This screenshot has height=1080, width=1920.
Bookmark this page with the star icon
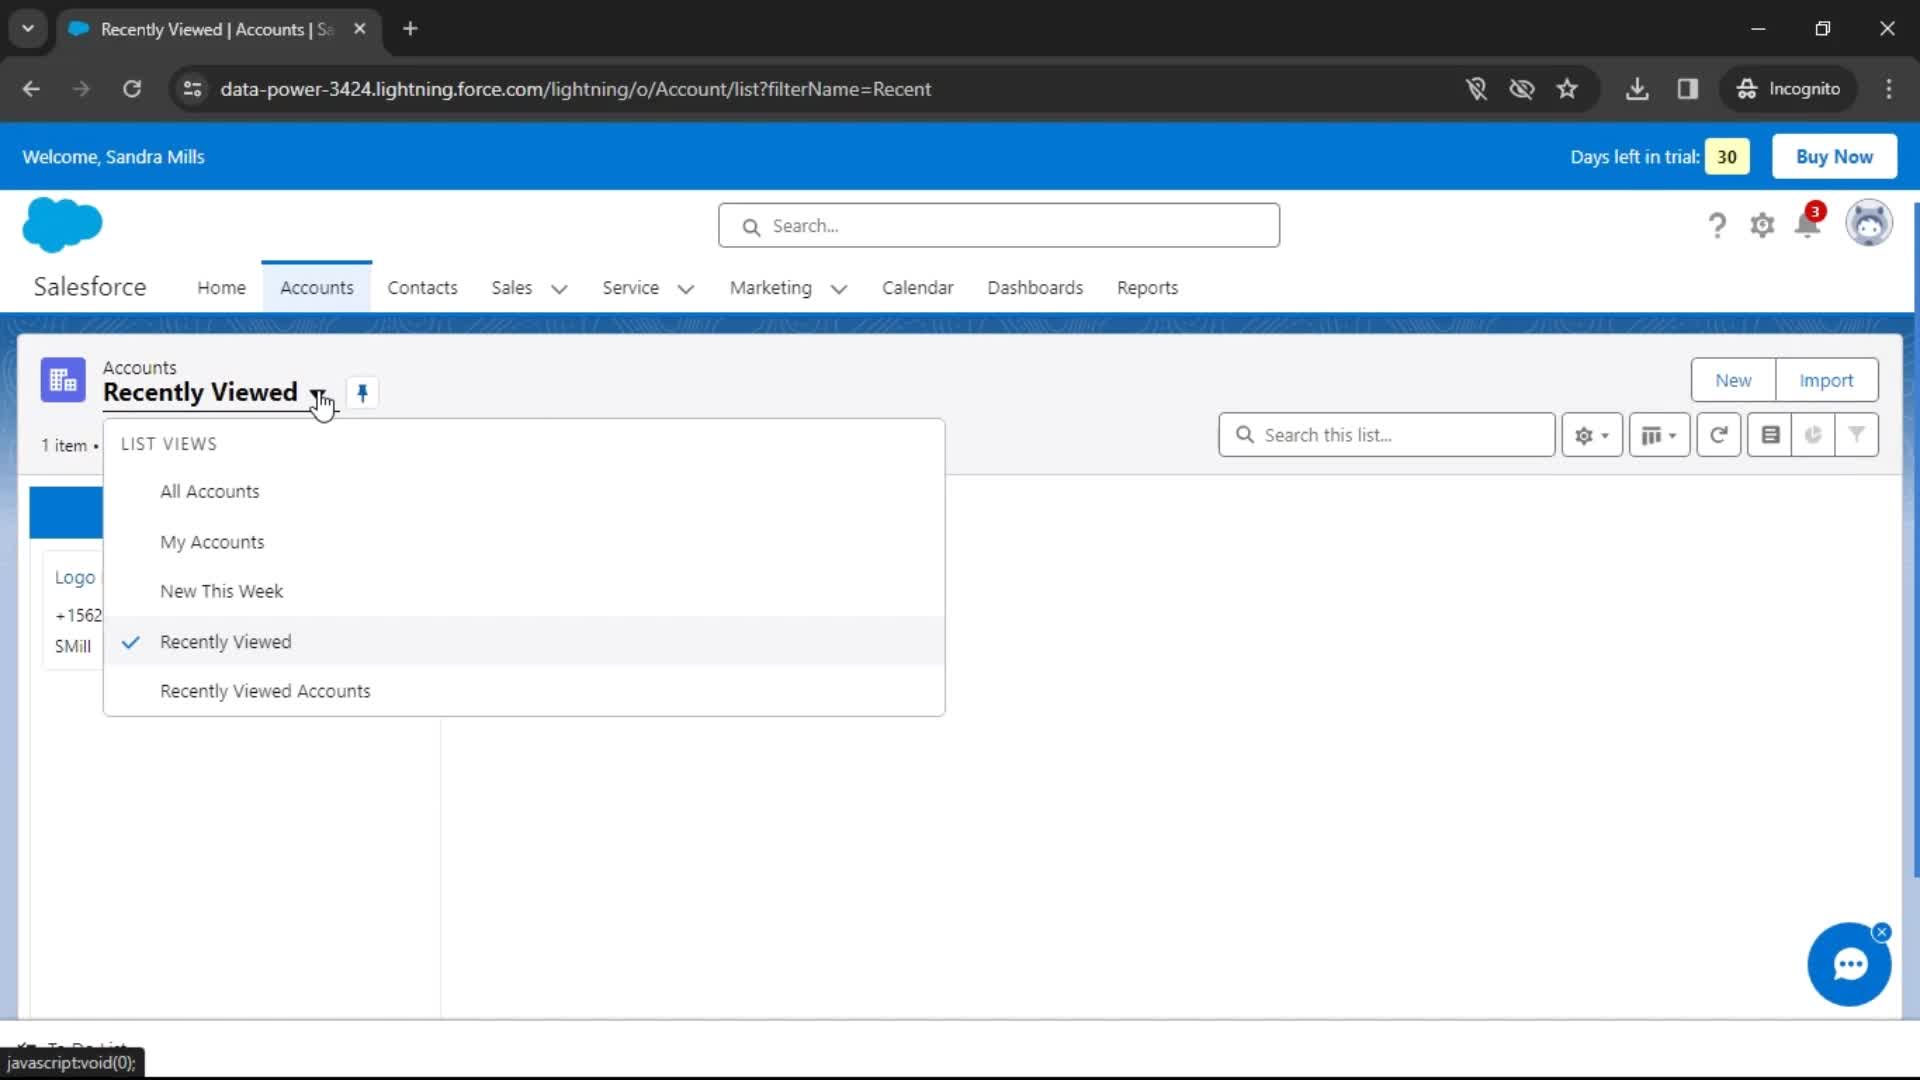(x=1567, y=89)
